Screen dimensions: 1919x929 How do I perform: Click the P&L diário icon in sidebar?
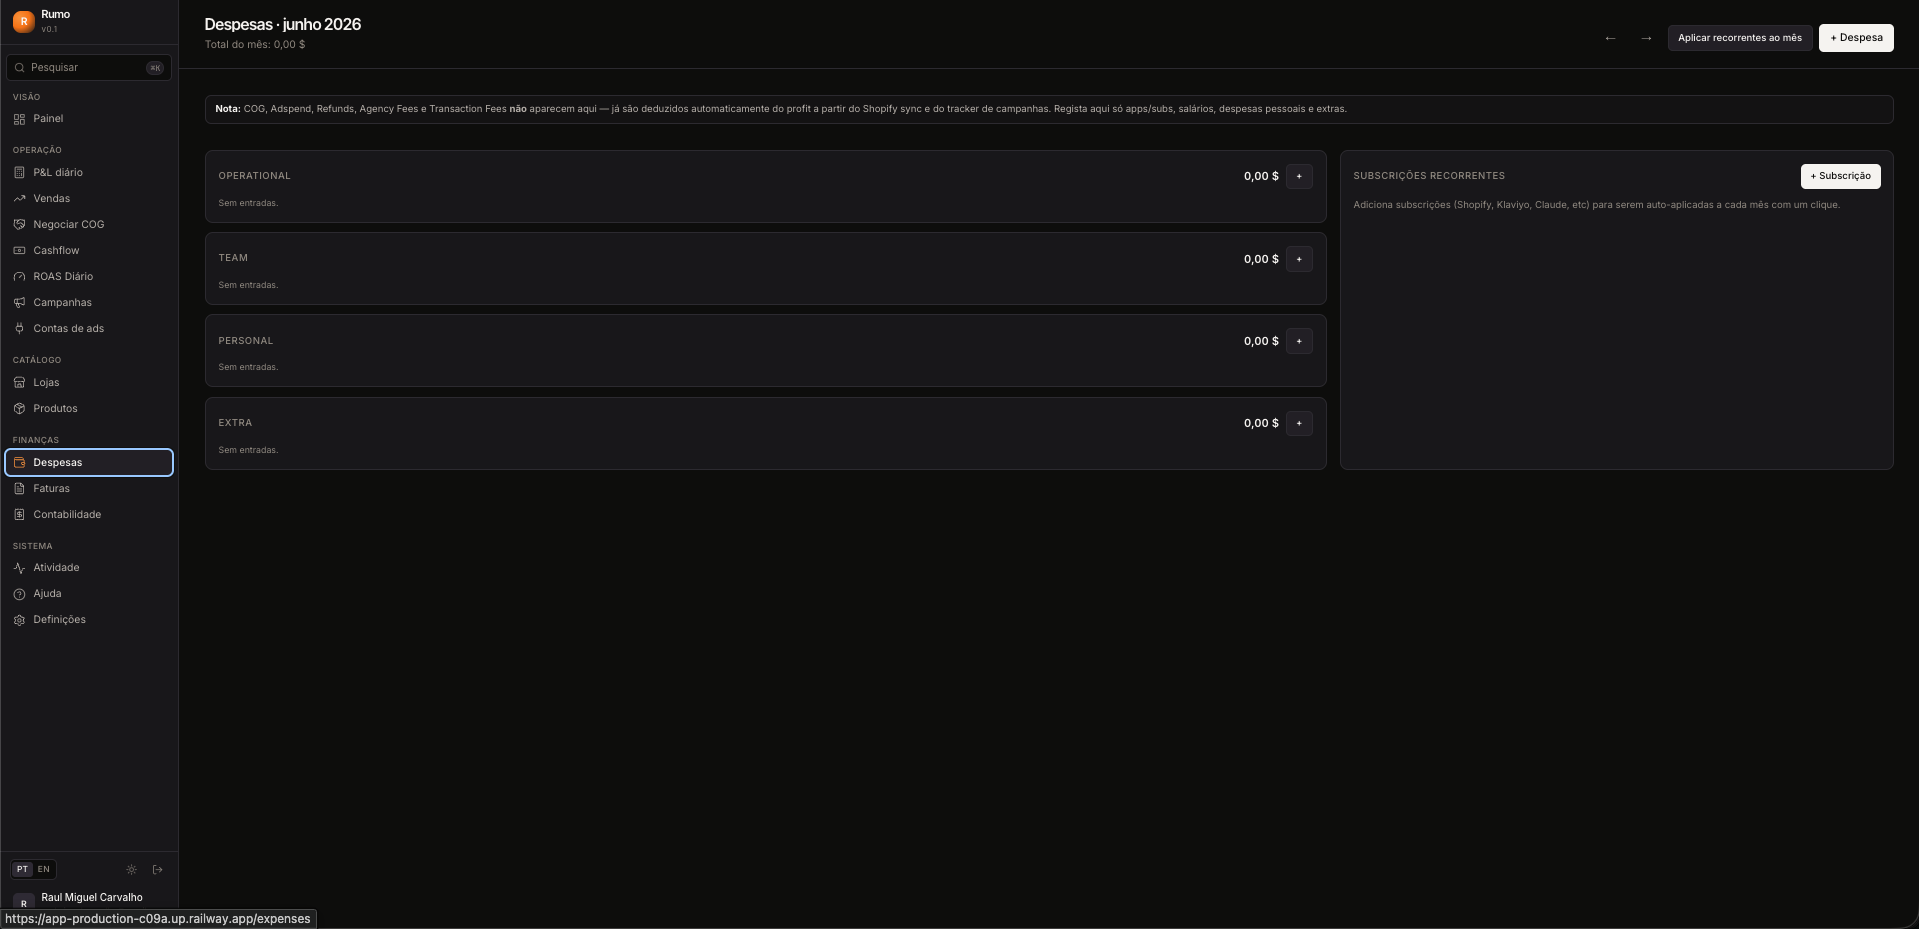[19, 173]
